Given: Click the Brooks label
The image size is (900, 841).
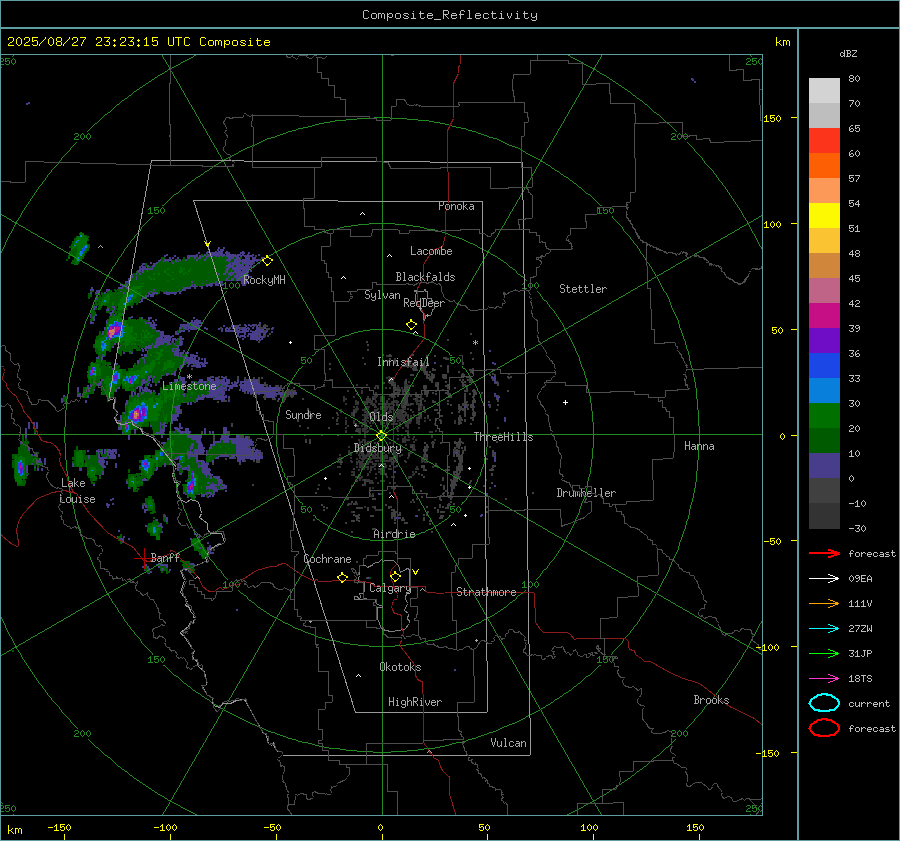Looking at the screenshot, I should [711, 700].
